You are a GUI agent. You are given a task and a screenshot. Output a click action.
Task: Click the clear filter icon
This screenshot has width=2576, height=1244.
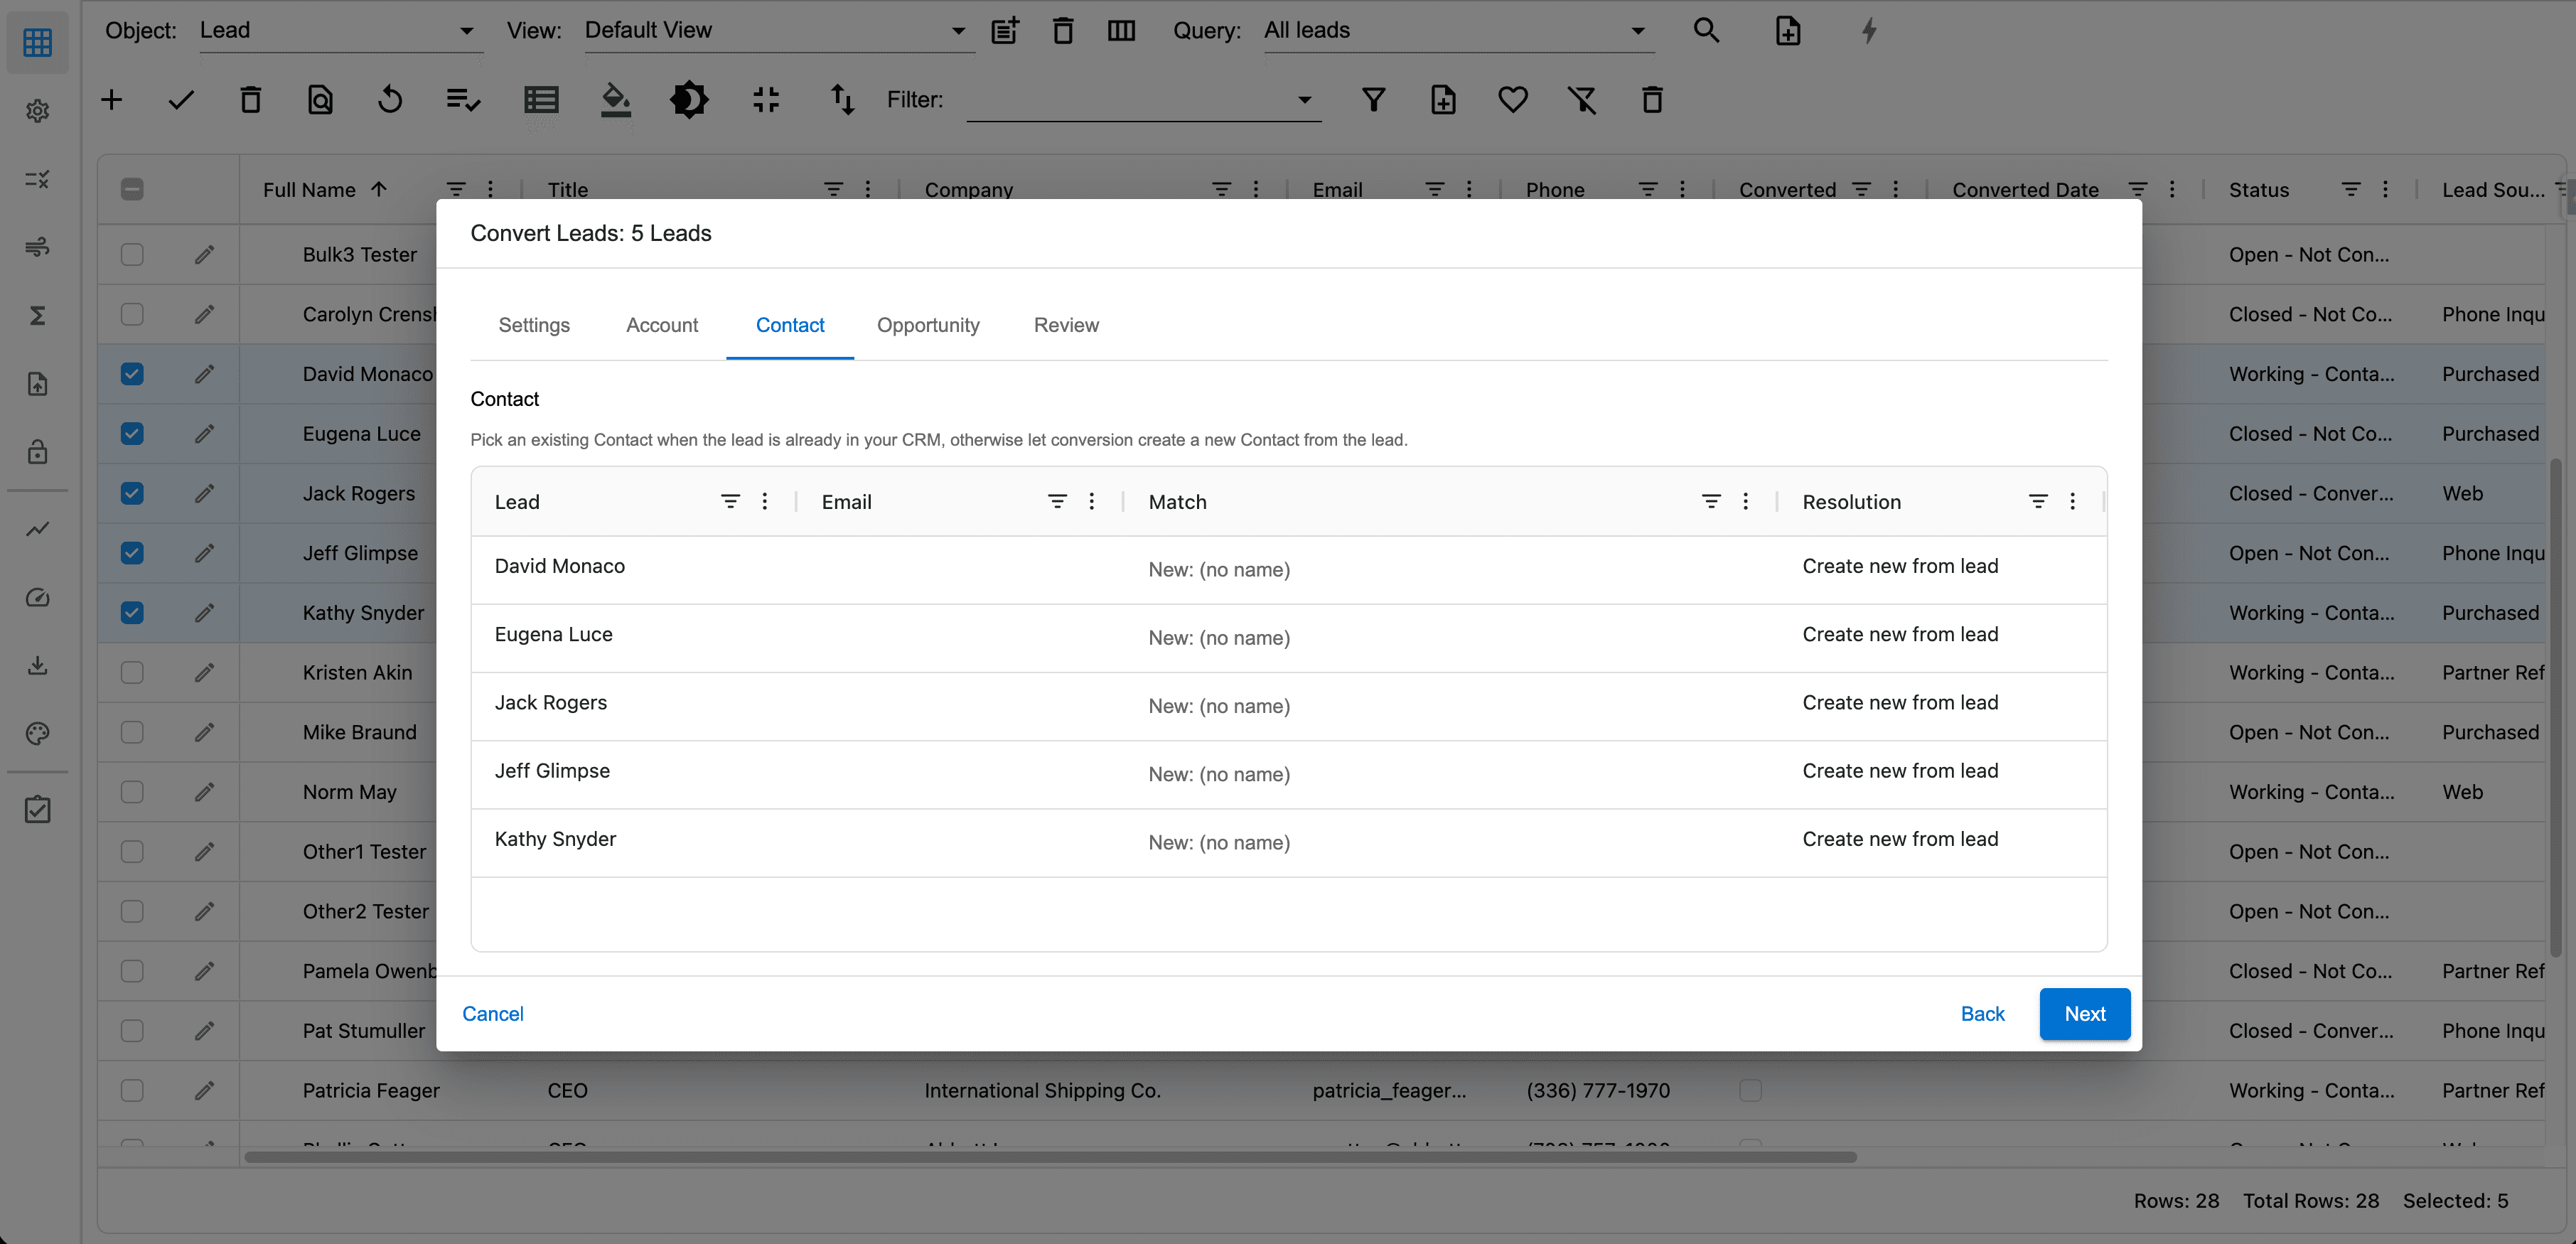(x=1582, y=100)
